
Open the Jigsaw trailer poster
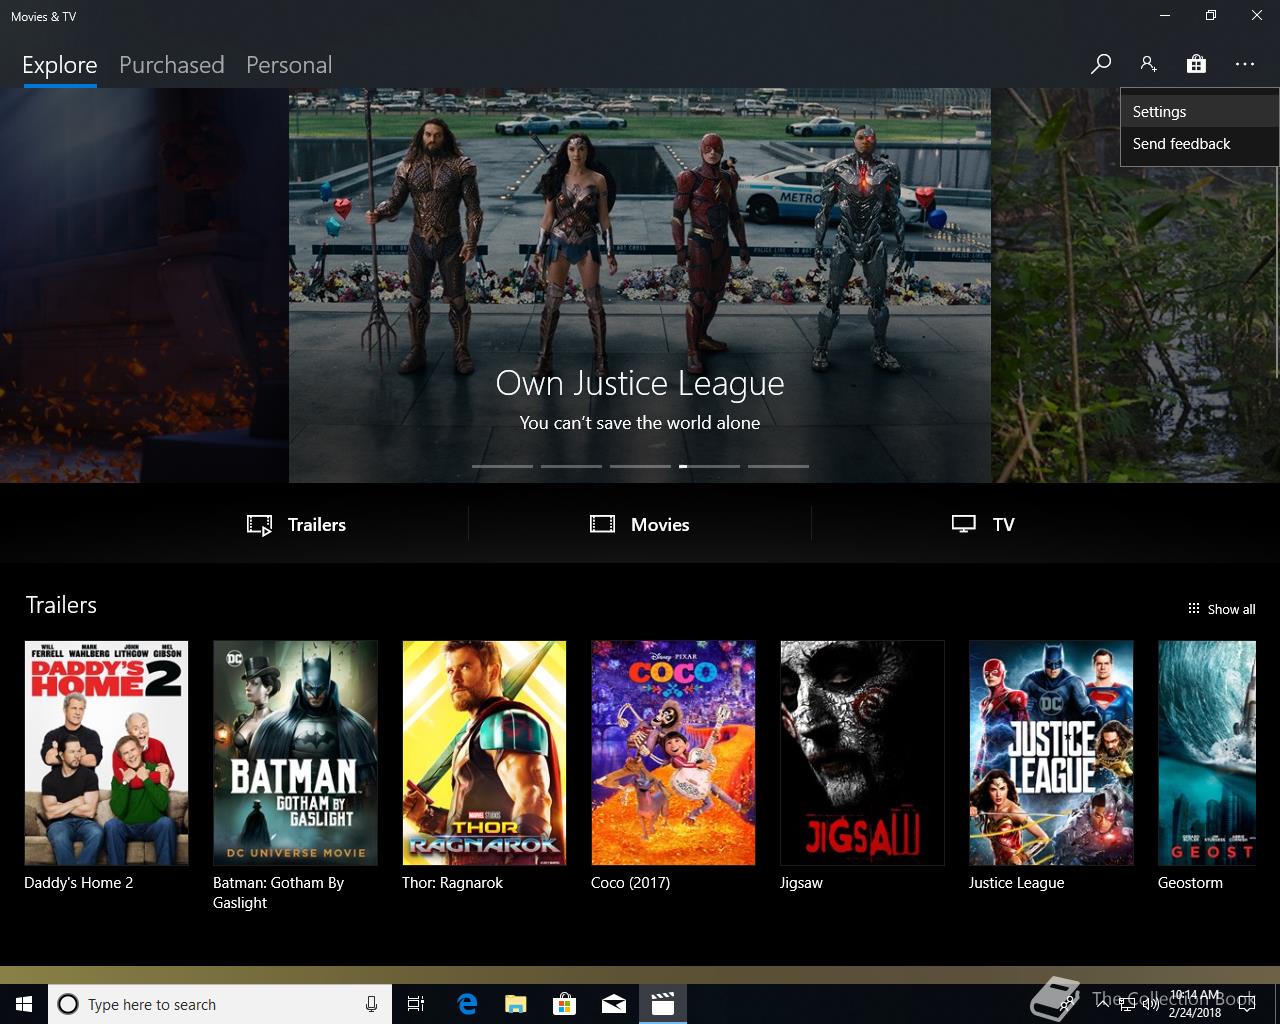tap(862, 753)
